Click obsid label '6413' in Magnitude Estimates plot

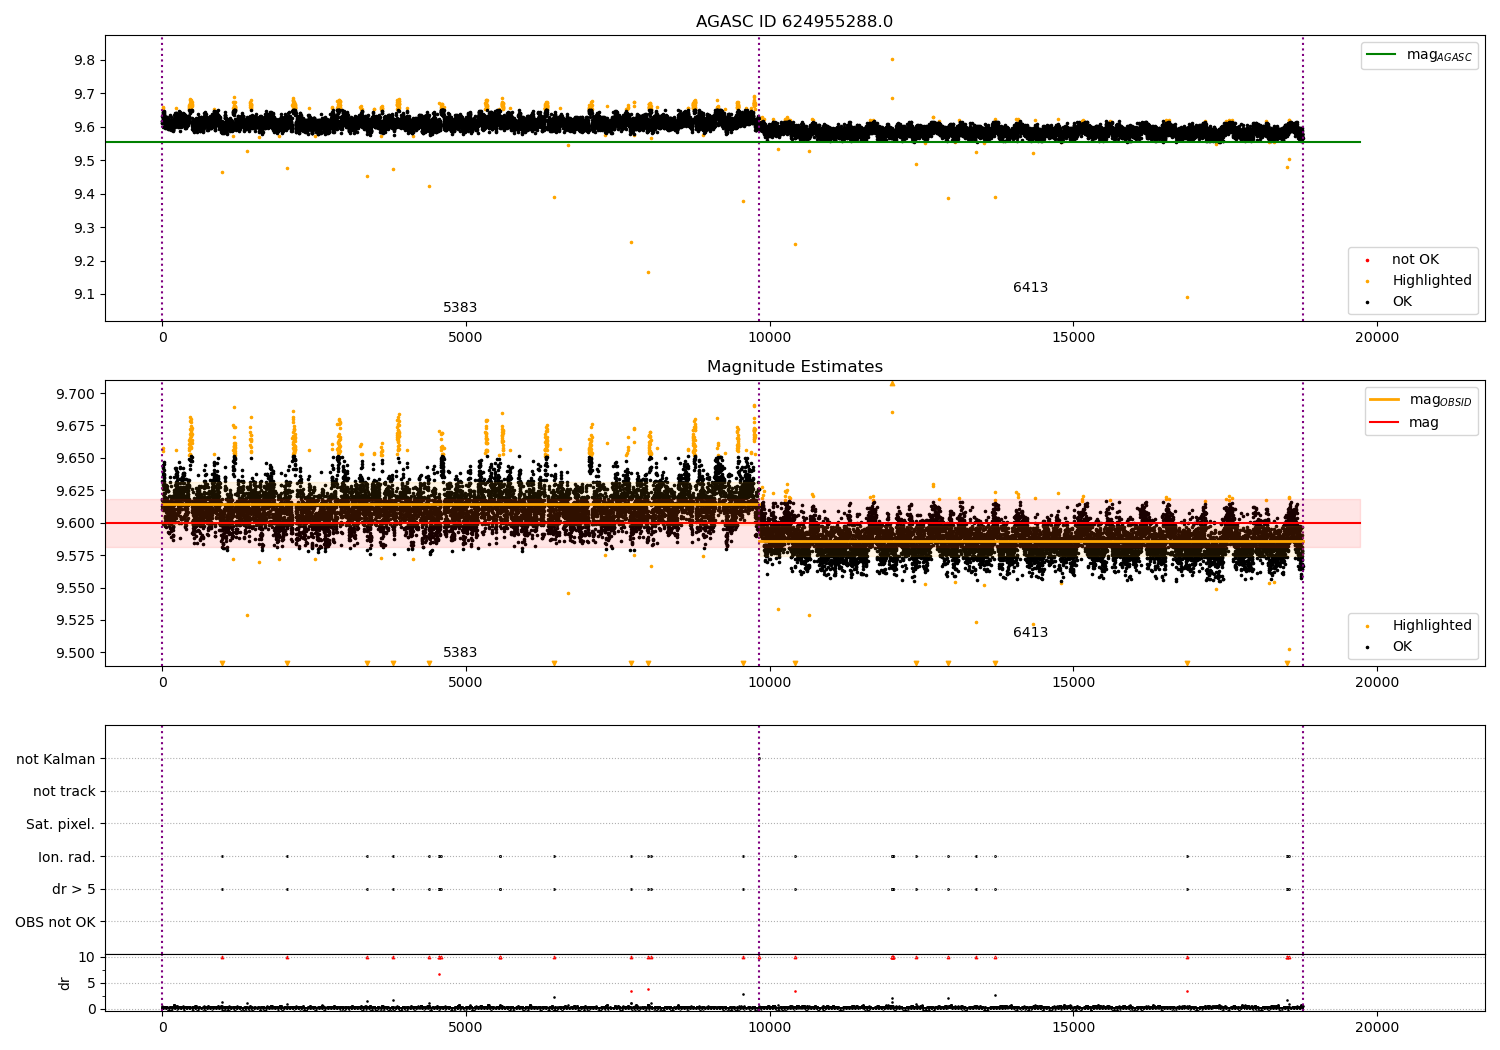(x=1030, y=633)
